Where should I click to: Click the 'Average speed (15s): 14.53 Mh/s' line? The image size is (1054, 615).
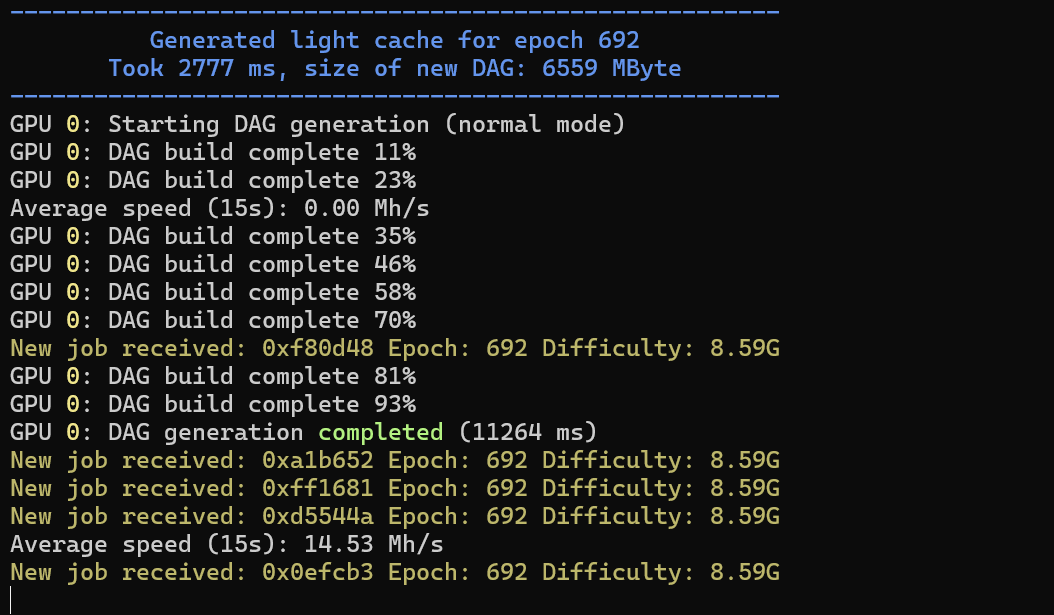(x=226, y=545)
